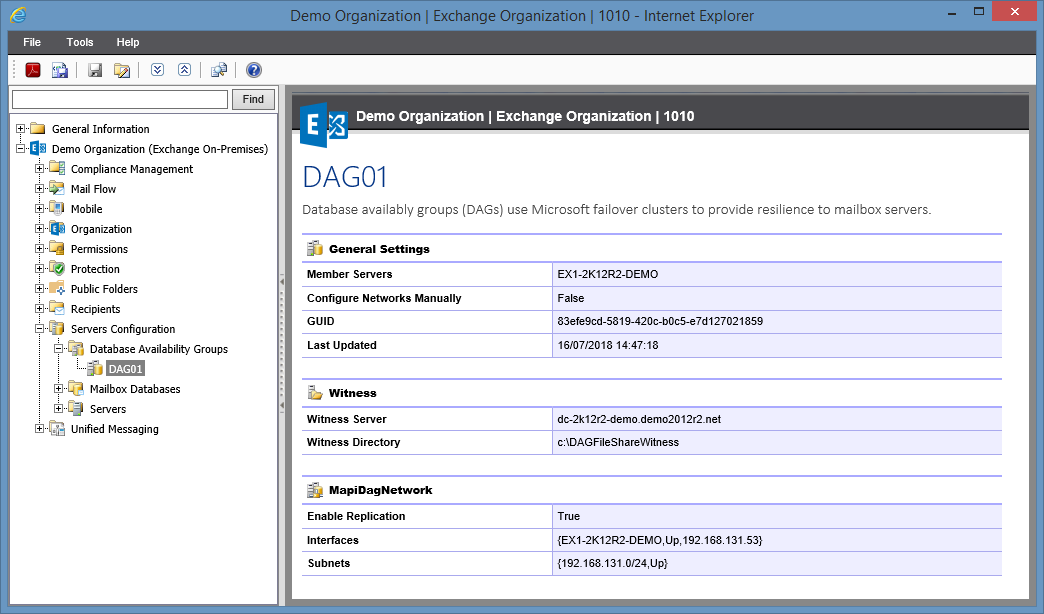Click the Internet Explorer window icon
1044x614 pixels.
point(19,15)
